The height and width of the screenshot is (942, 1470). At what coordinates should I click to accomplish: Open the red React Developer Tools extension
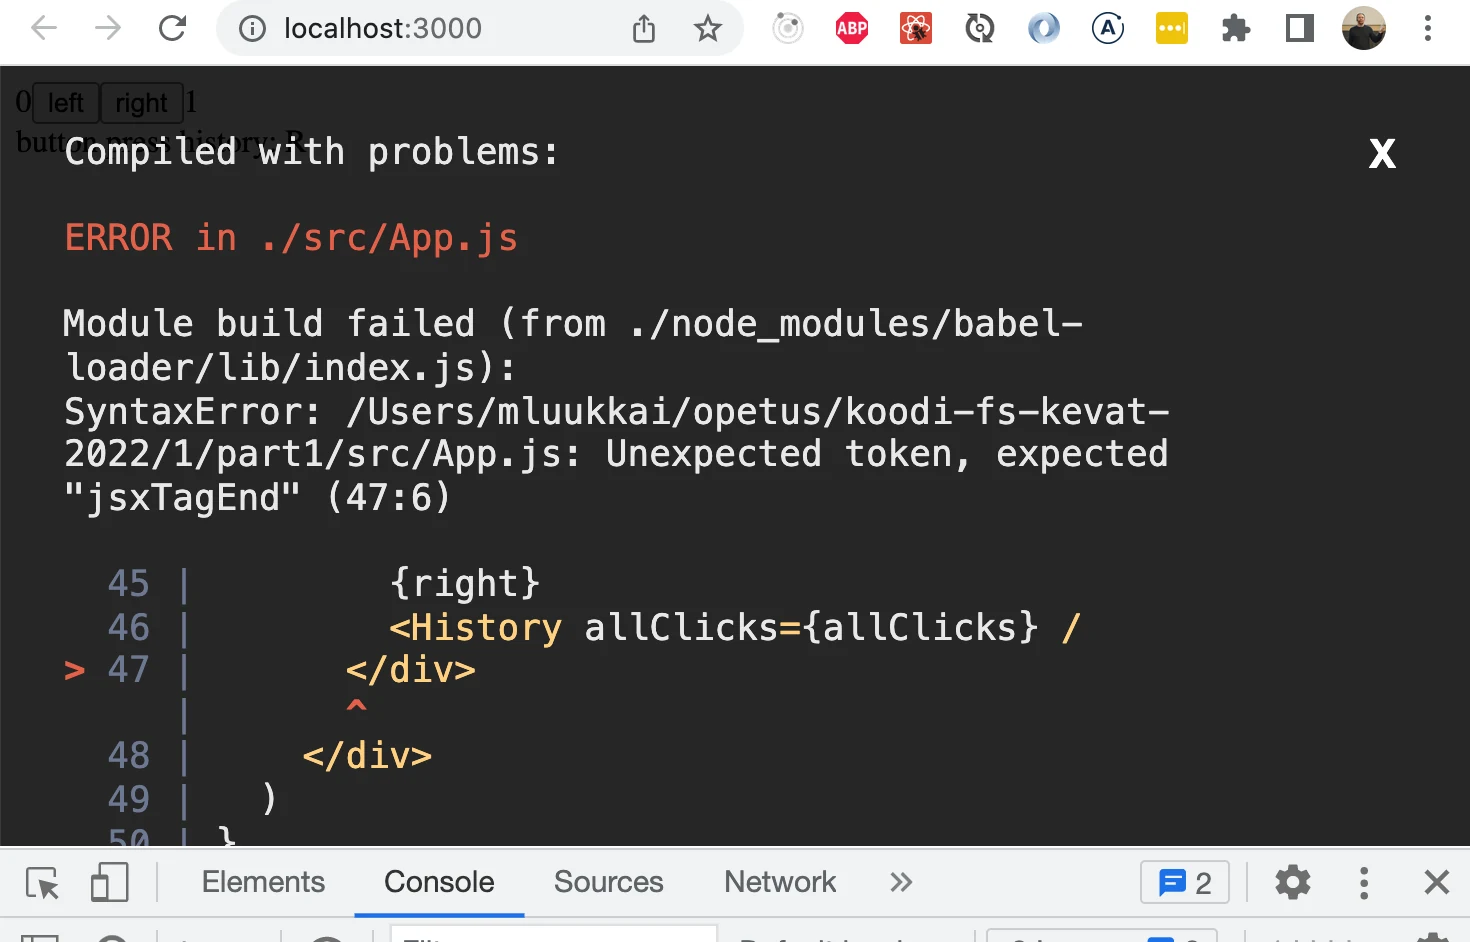(x=916, y=29)
